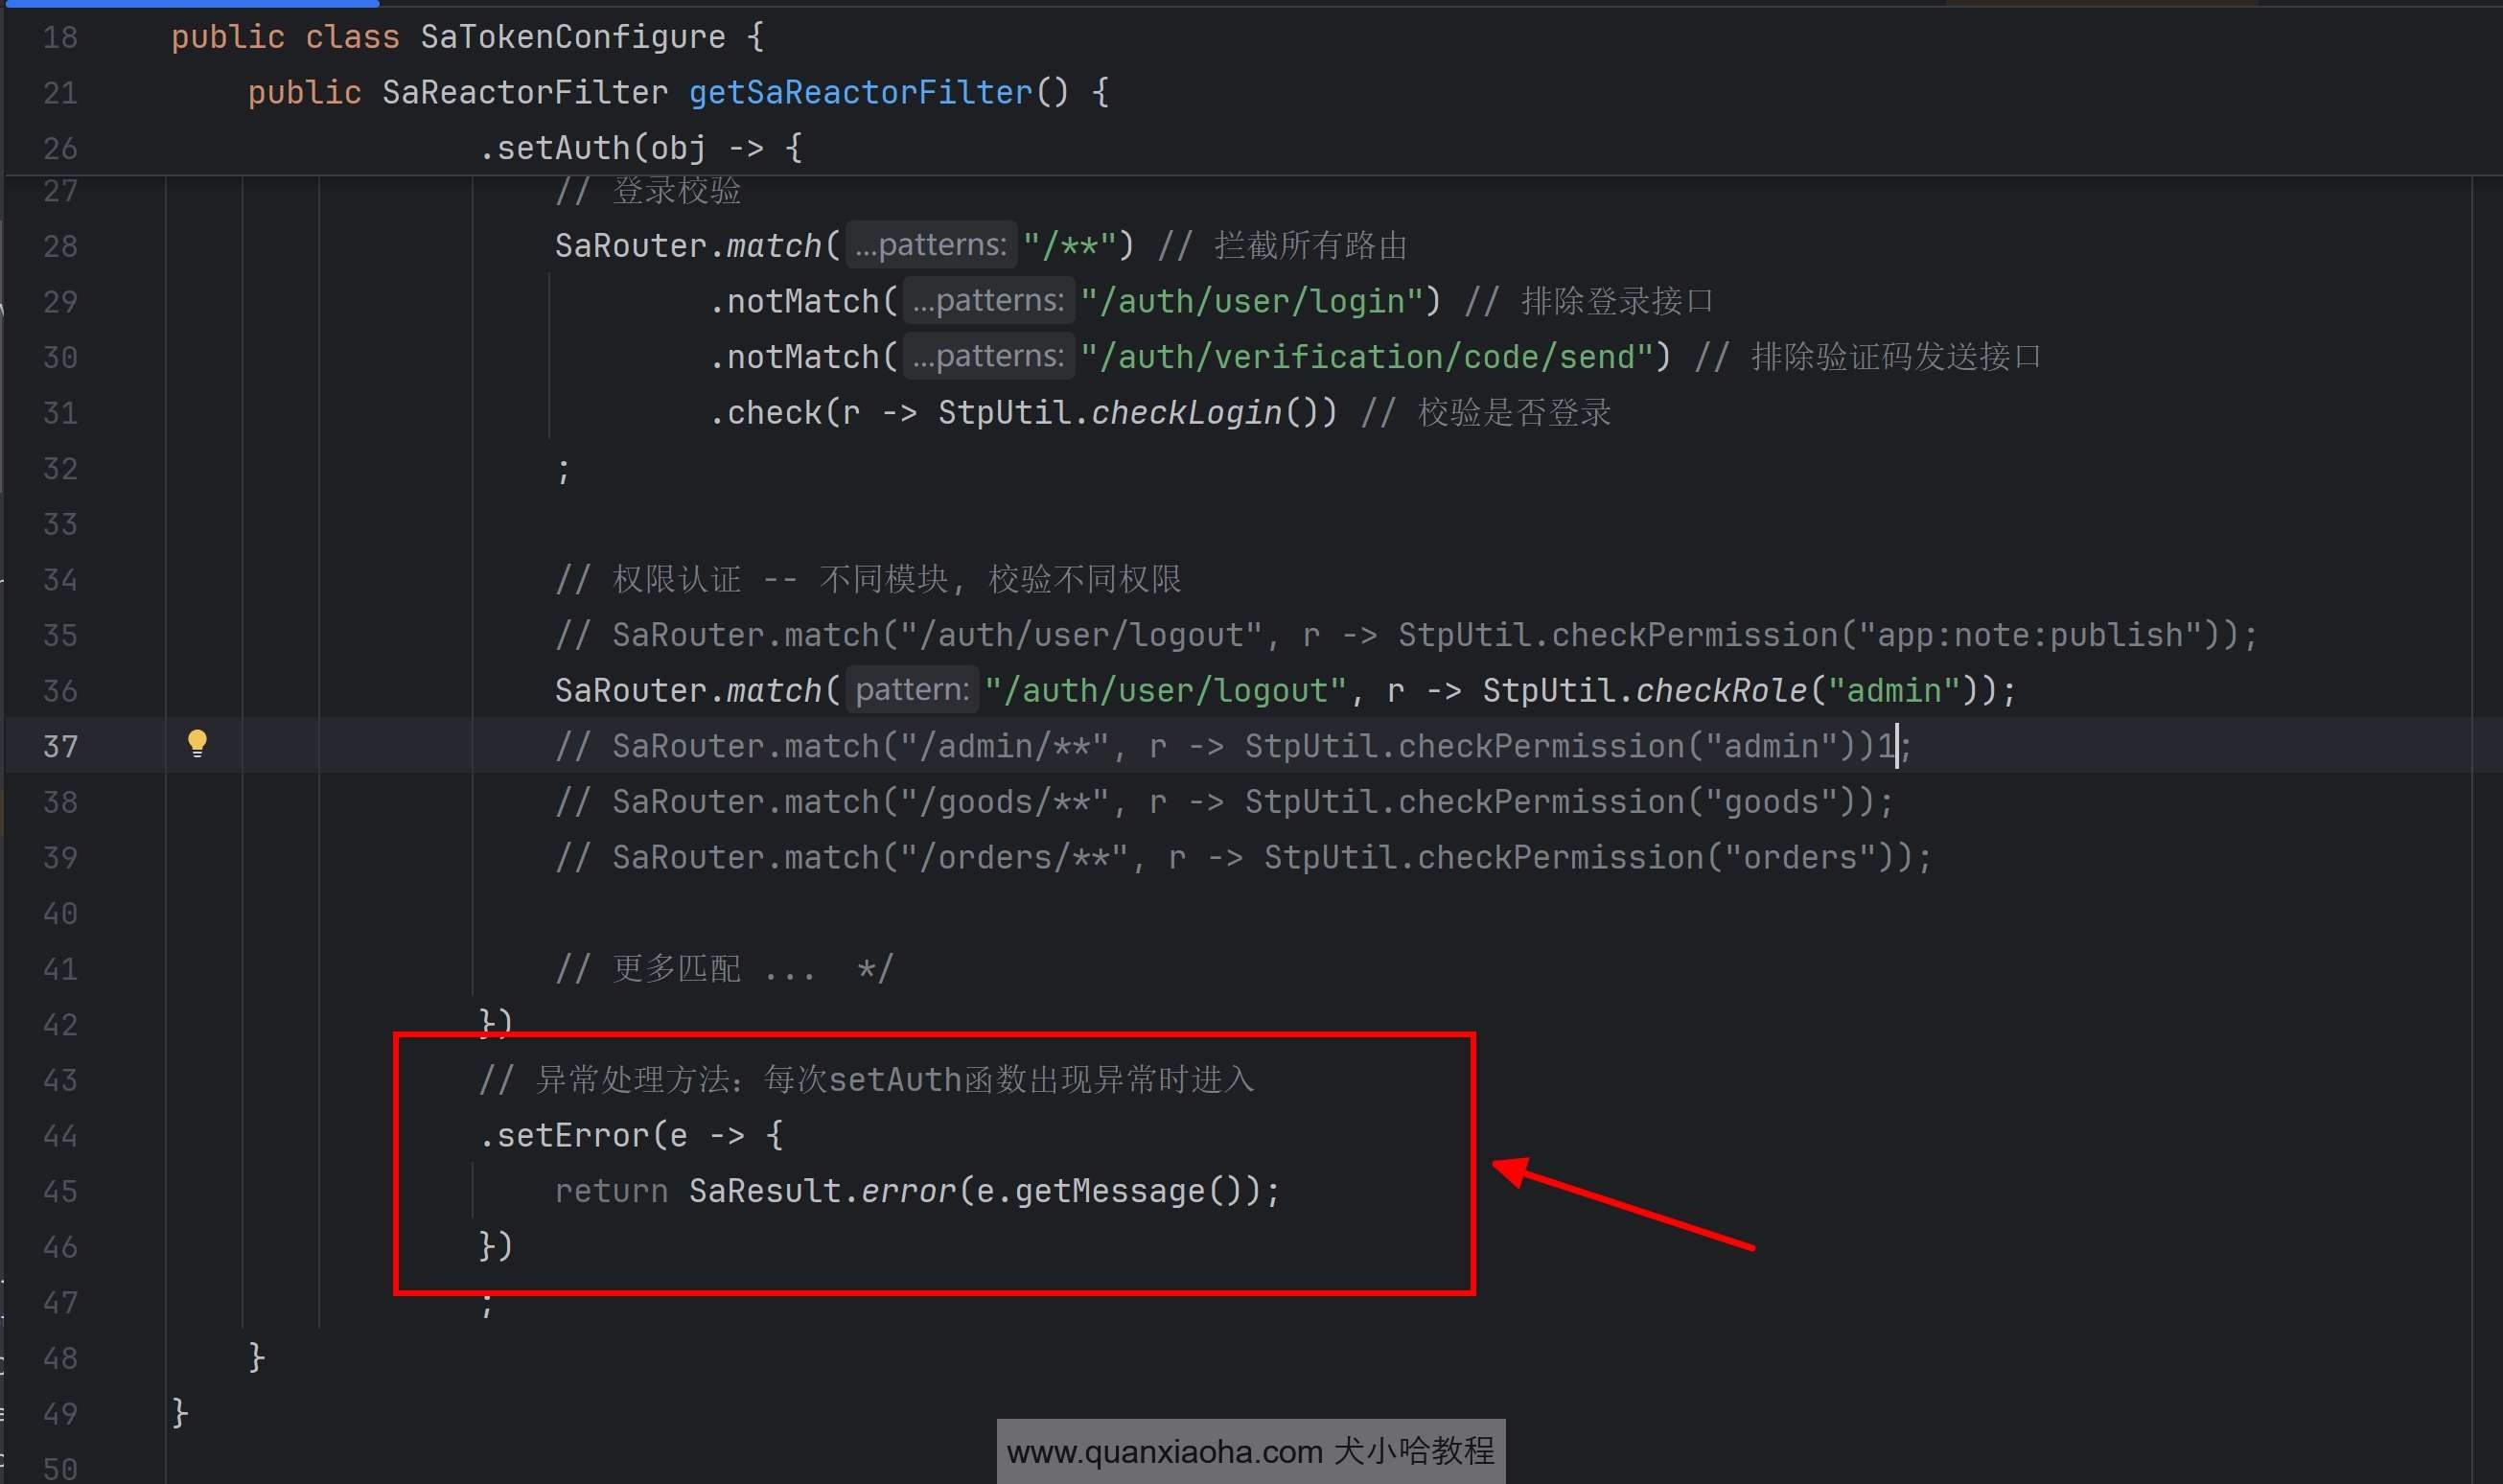
Task: Click the checkRole method call
Action: (1721, 691)
